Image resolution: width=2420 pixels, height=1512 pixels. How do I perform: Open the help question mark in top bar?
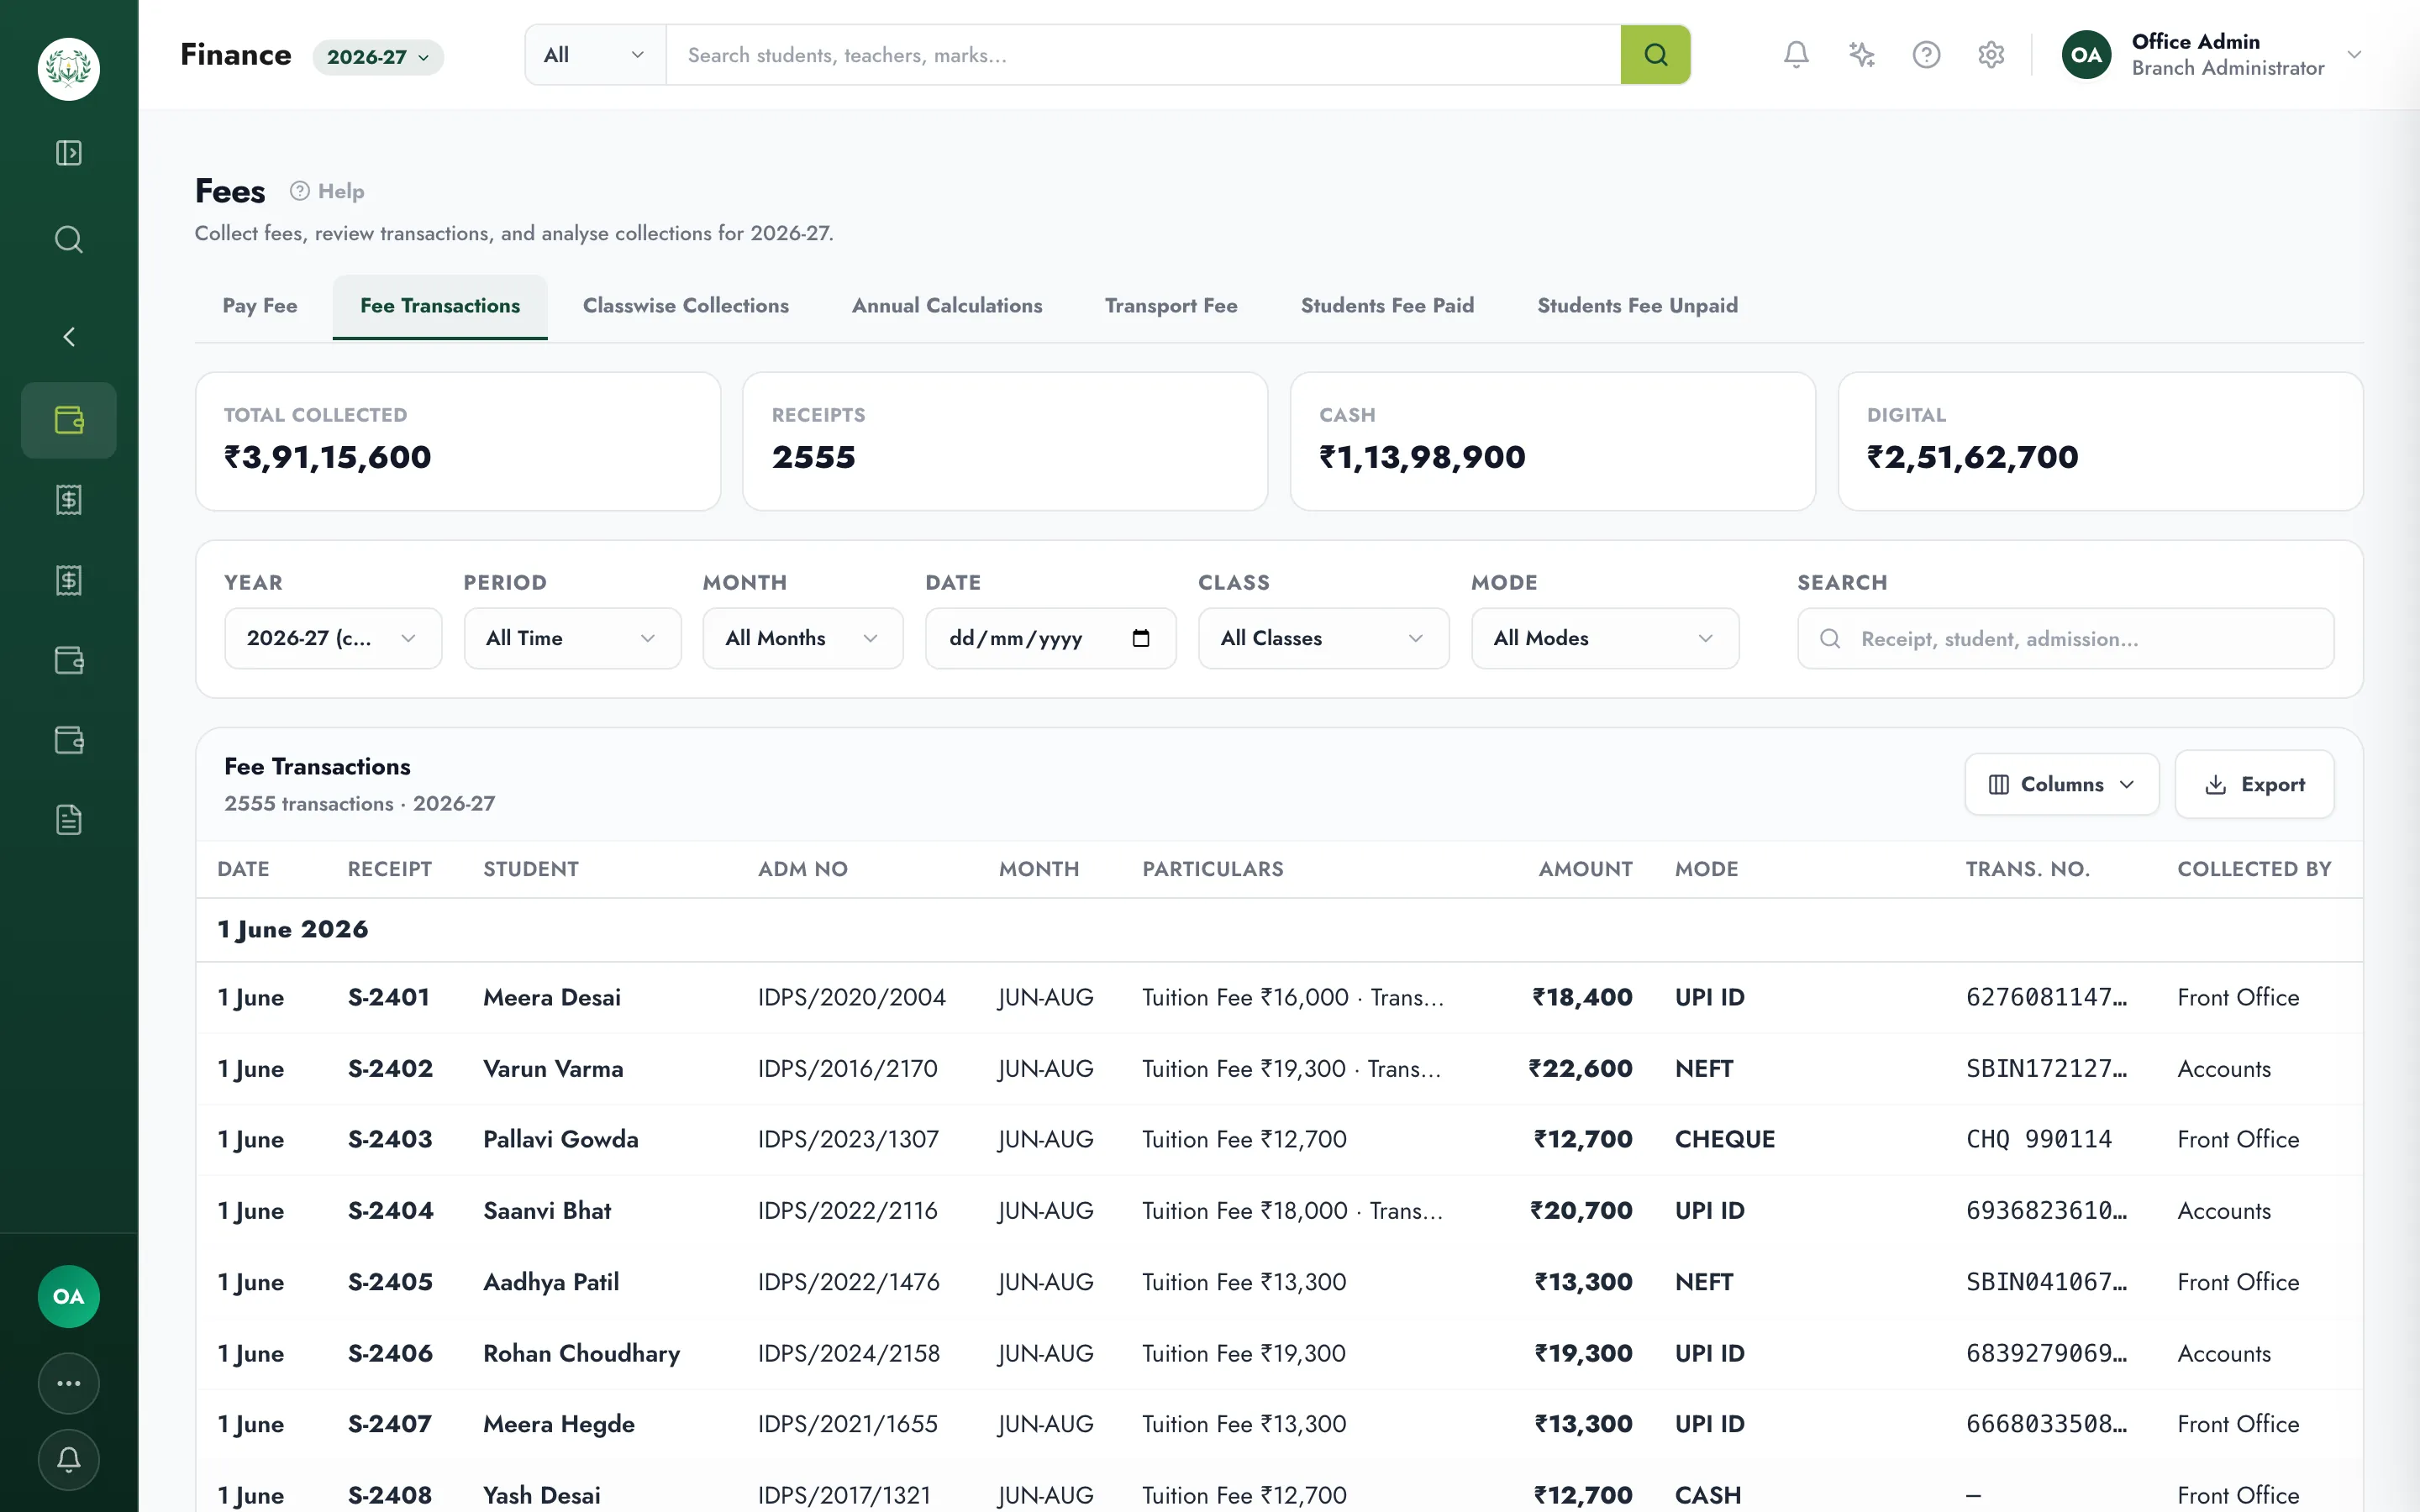pyautogui.click(x=1926, y=55)
